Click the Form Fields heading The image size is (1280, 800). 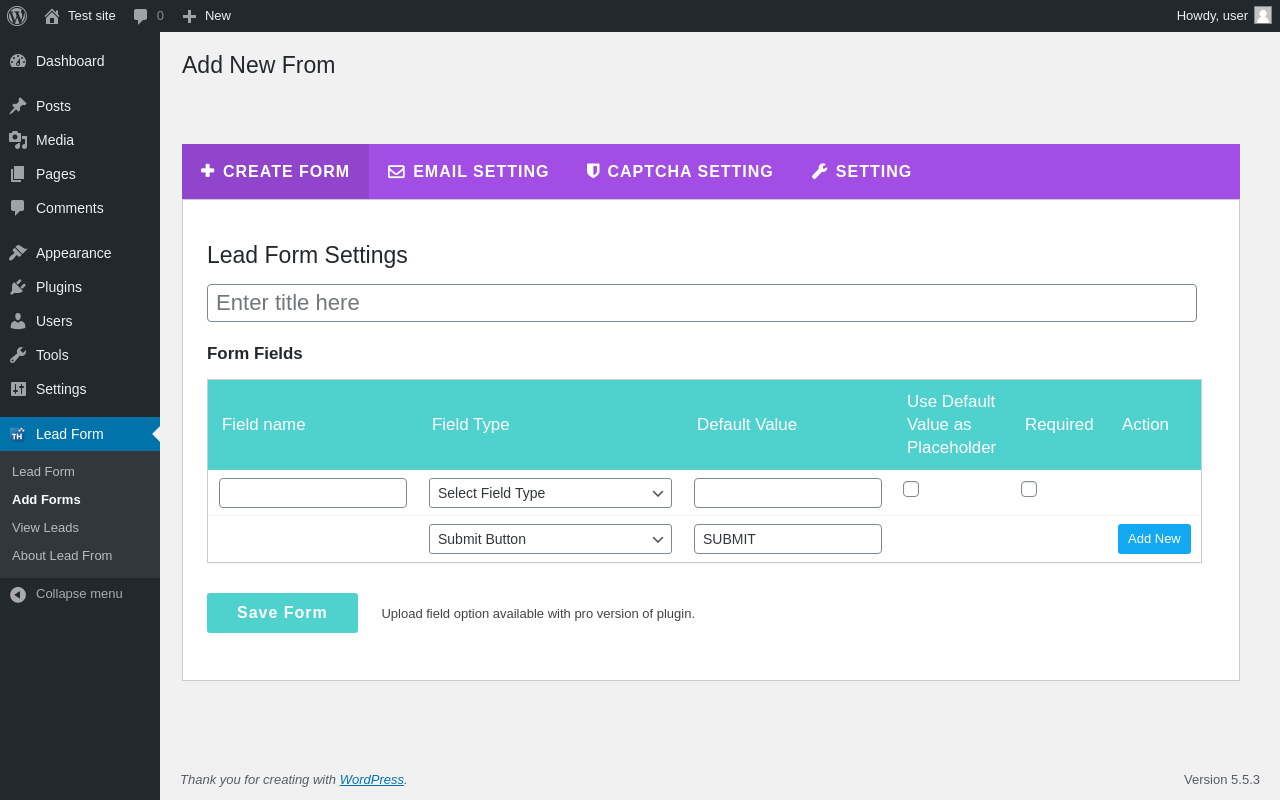click(255, 354)
